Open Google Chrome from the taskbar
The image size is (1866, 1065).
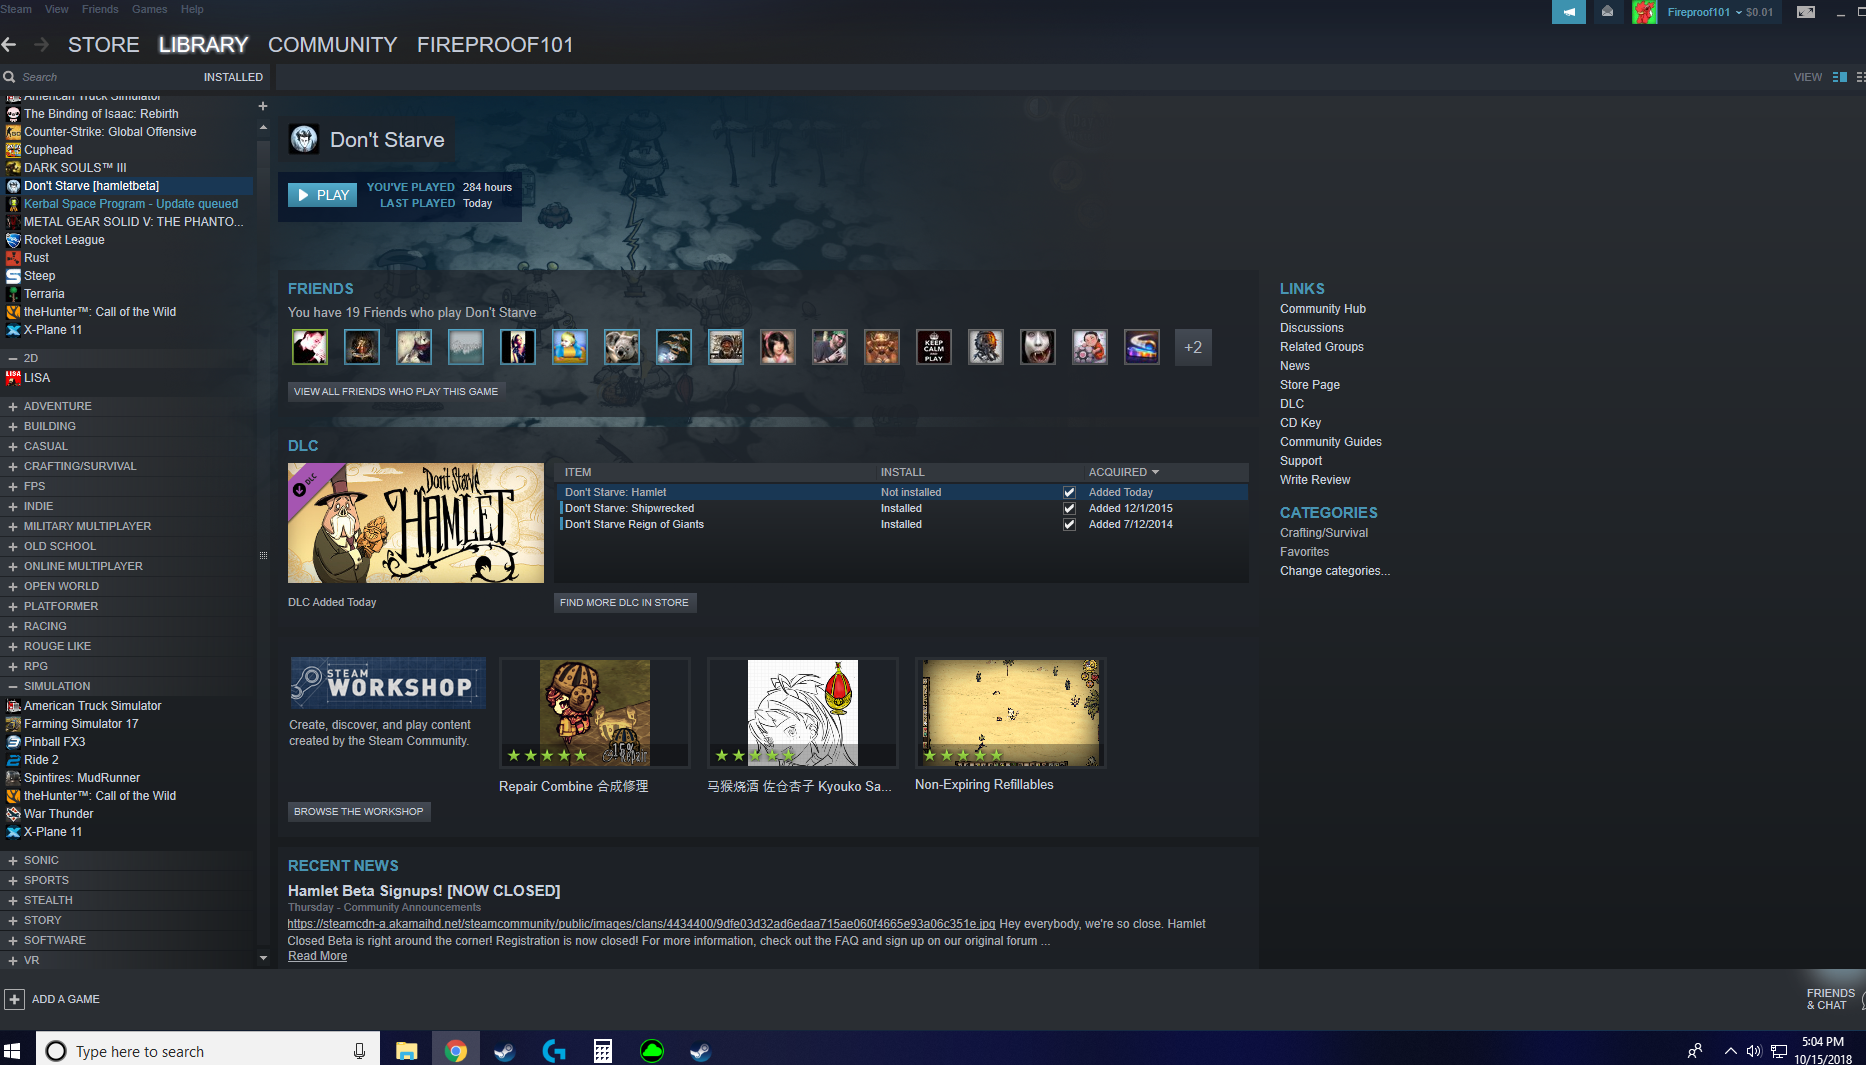(456, 1051)
